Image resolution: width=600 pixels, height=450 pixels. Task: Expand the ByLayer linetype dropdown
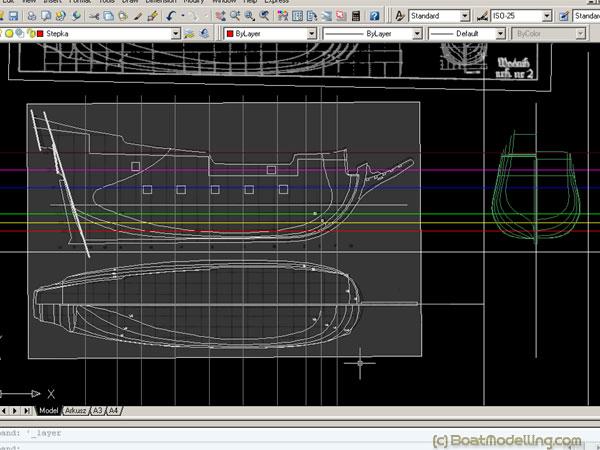pyautogui.click(x=417, y=34)
